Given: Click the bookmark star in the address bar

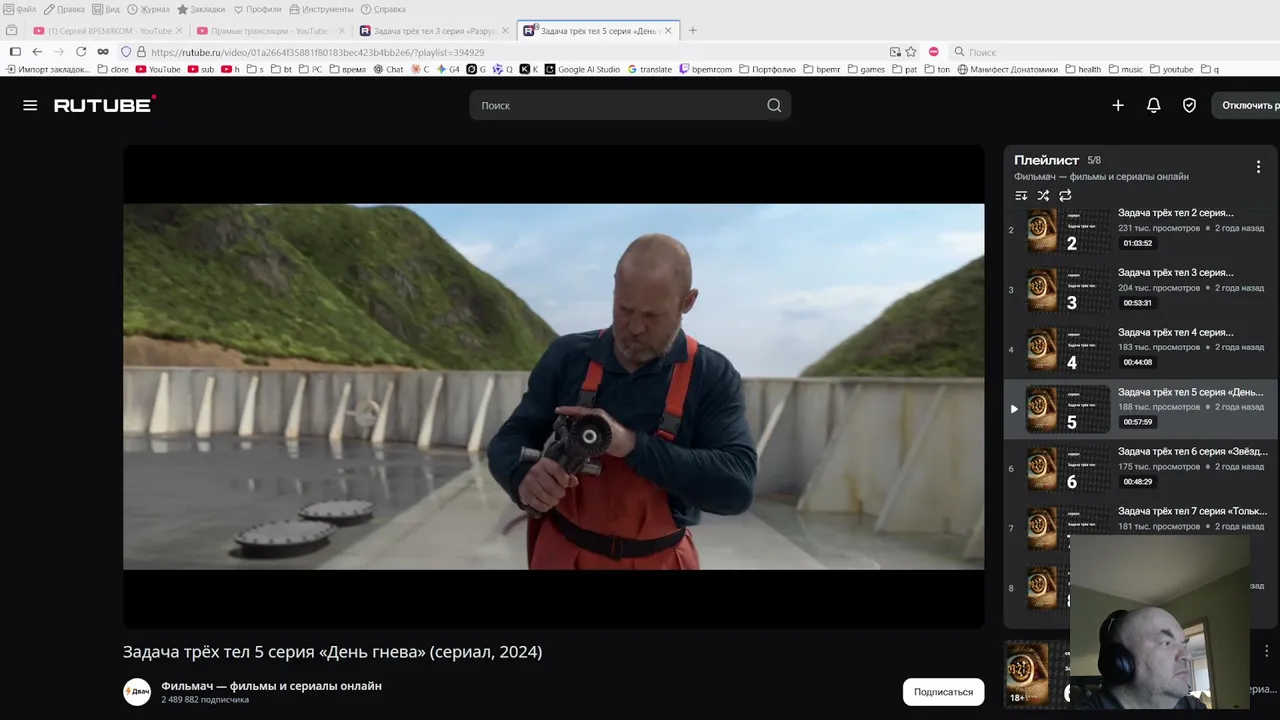Looking at the screenshot, I should click(x=911, y=52).
